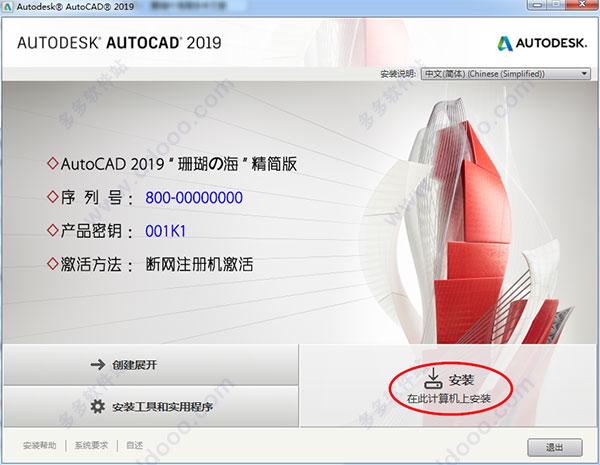Click the 激活方法 label
Screen dimensions: 600x465
pos(96,264)
